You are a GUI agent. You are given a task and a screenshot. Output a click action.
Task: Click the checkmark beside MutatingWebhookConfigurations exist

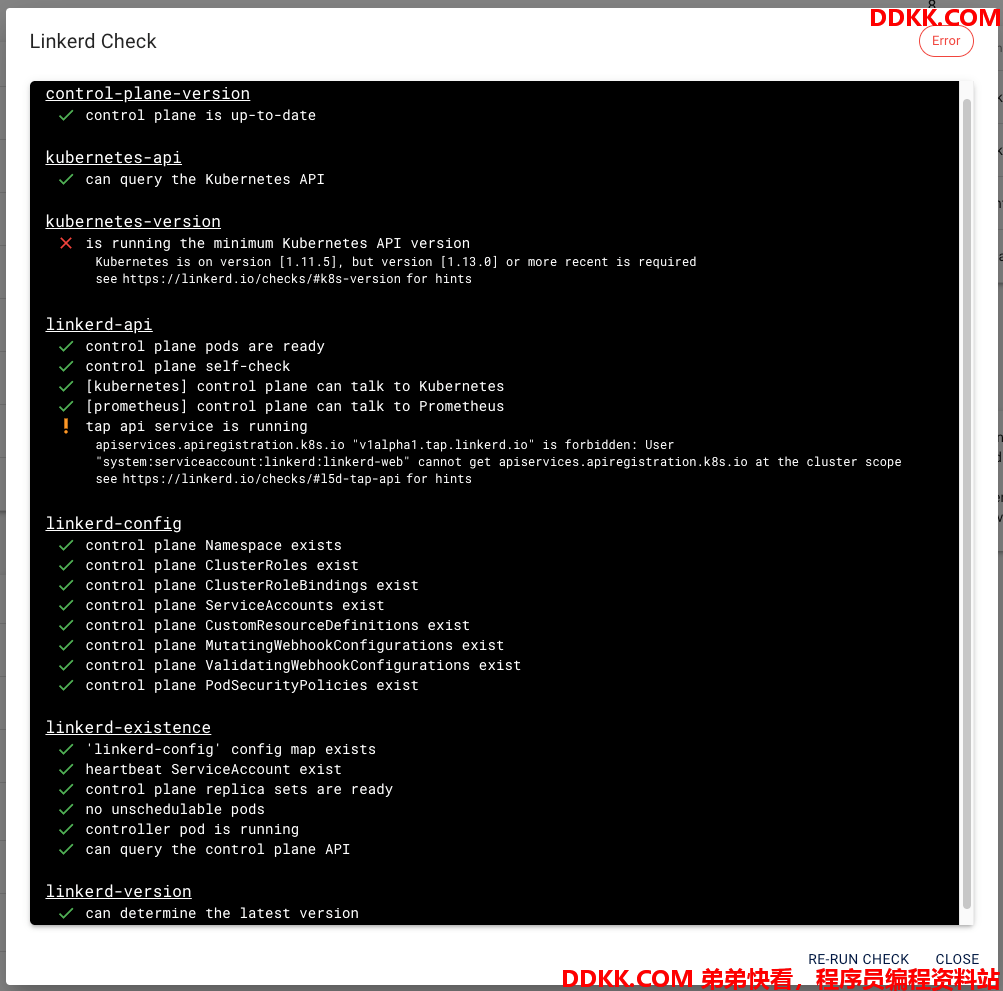[x=66, y=645]
